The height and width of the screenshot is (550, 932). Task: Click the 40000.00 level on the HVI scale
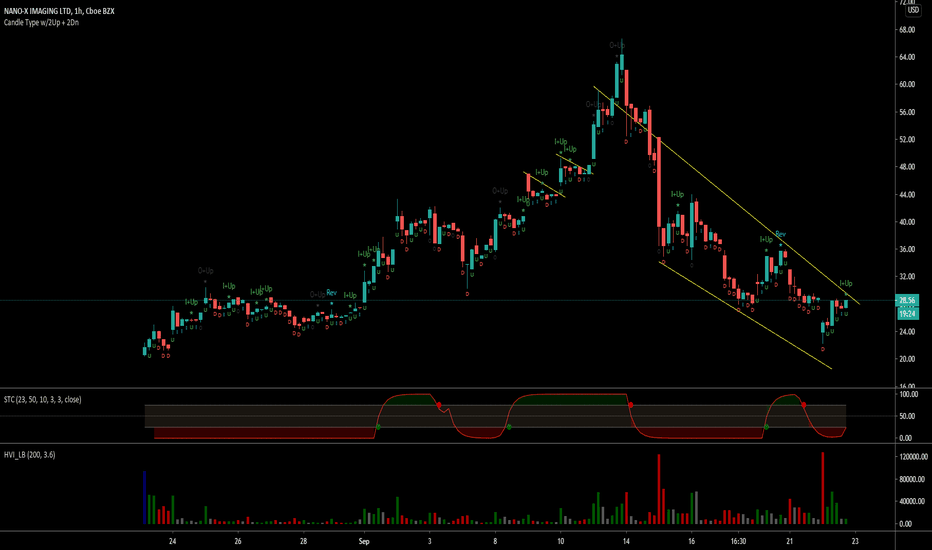coord(912,502)
